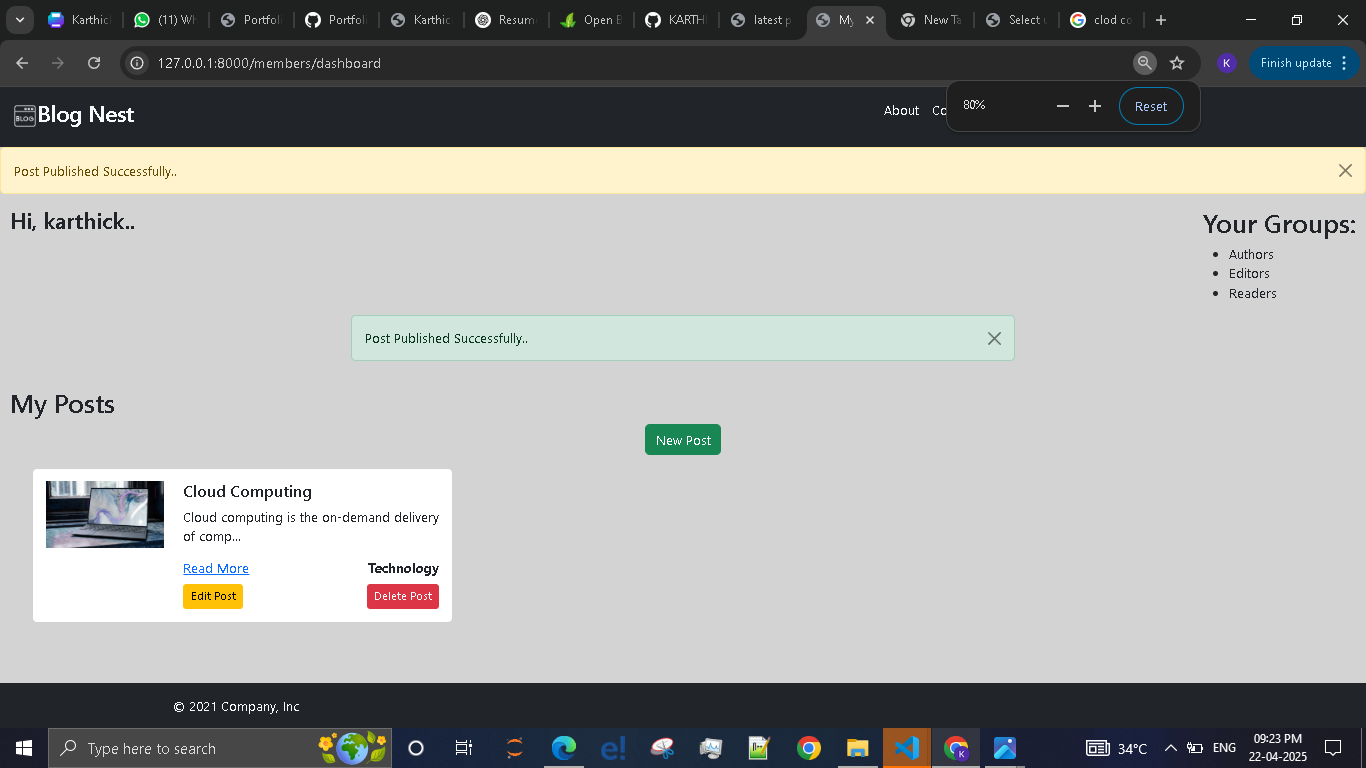Click the New Post button
Screen dimensions: 1366x768
pos(683,440)
